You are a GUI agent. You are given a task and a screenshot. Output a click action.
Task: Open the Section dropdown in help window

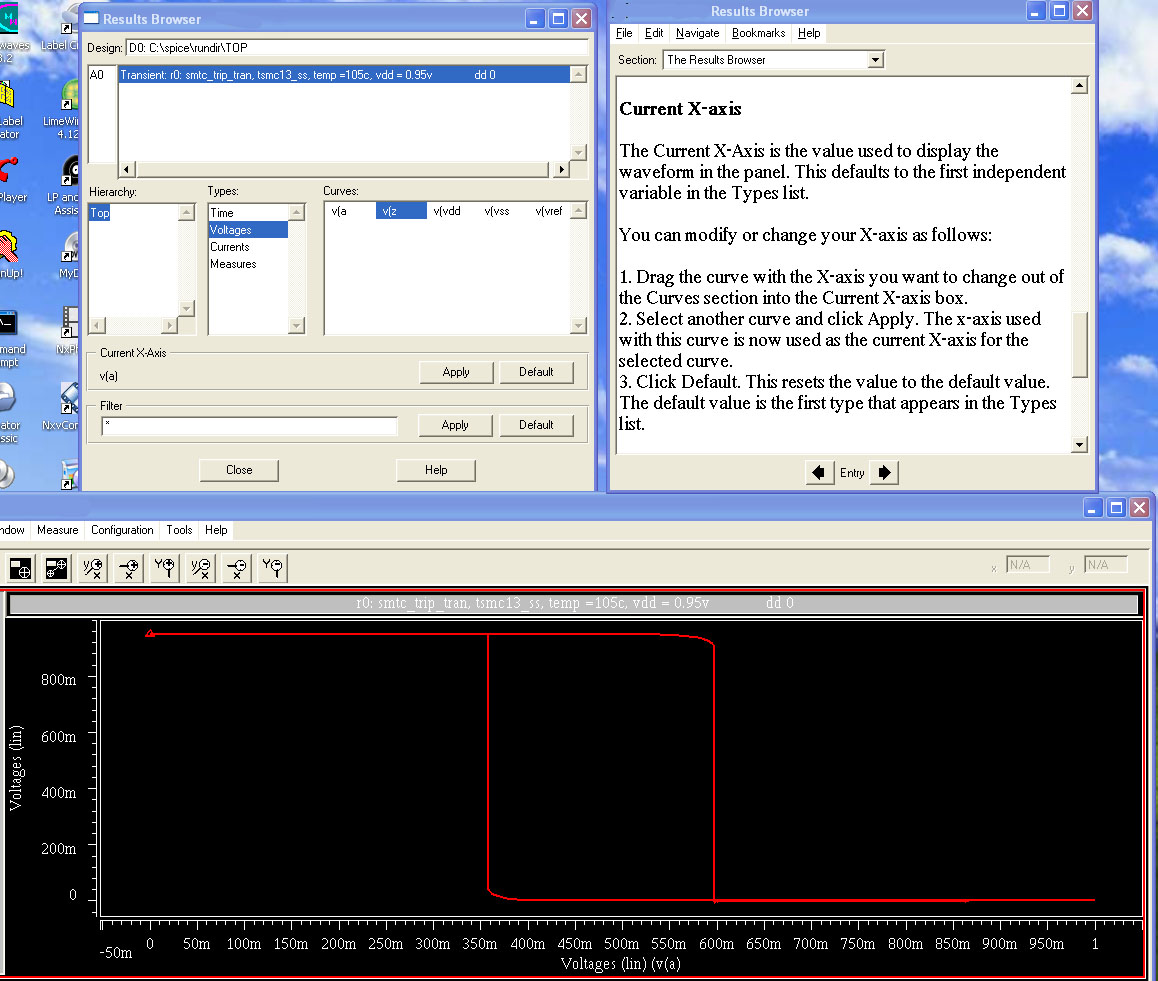(x=876, y=60)
